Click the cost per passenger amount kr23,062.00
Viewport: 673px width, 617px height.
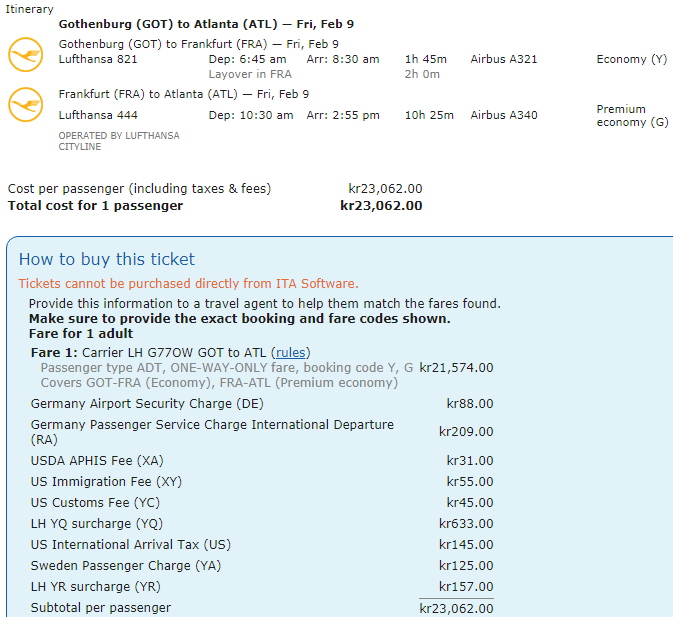(x=385, y=189)
